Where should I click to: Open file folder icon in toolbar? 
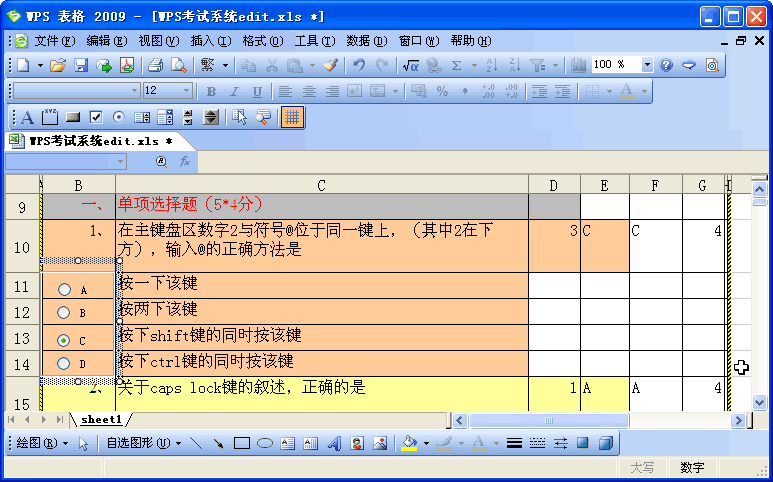point(58,65)
